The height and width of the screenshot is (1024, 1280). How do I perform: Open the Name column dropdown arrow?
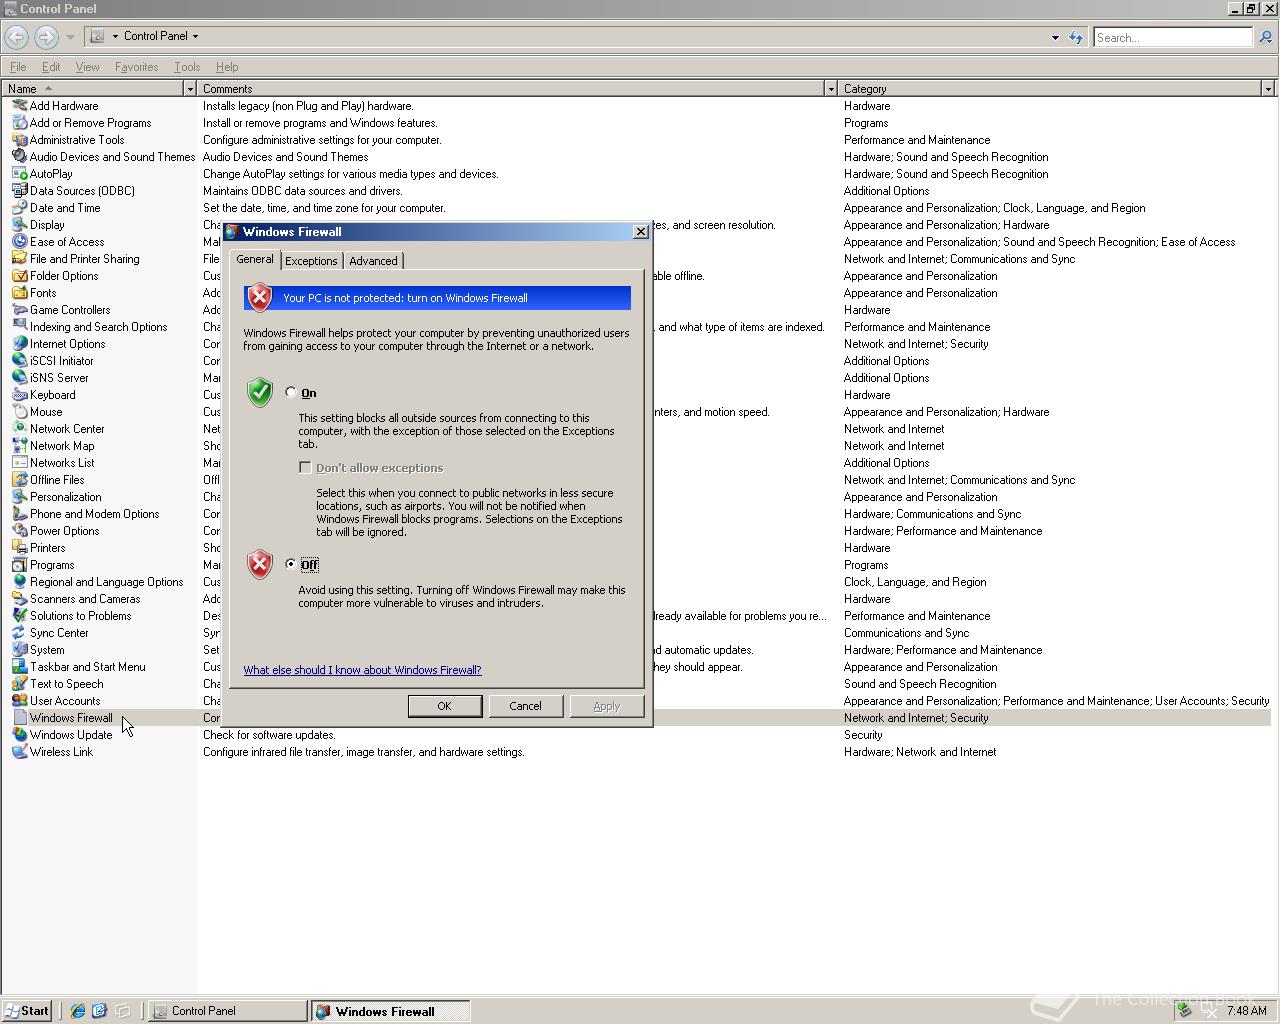pyautogui.click(x=189, y=89)
